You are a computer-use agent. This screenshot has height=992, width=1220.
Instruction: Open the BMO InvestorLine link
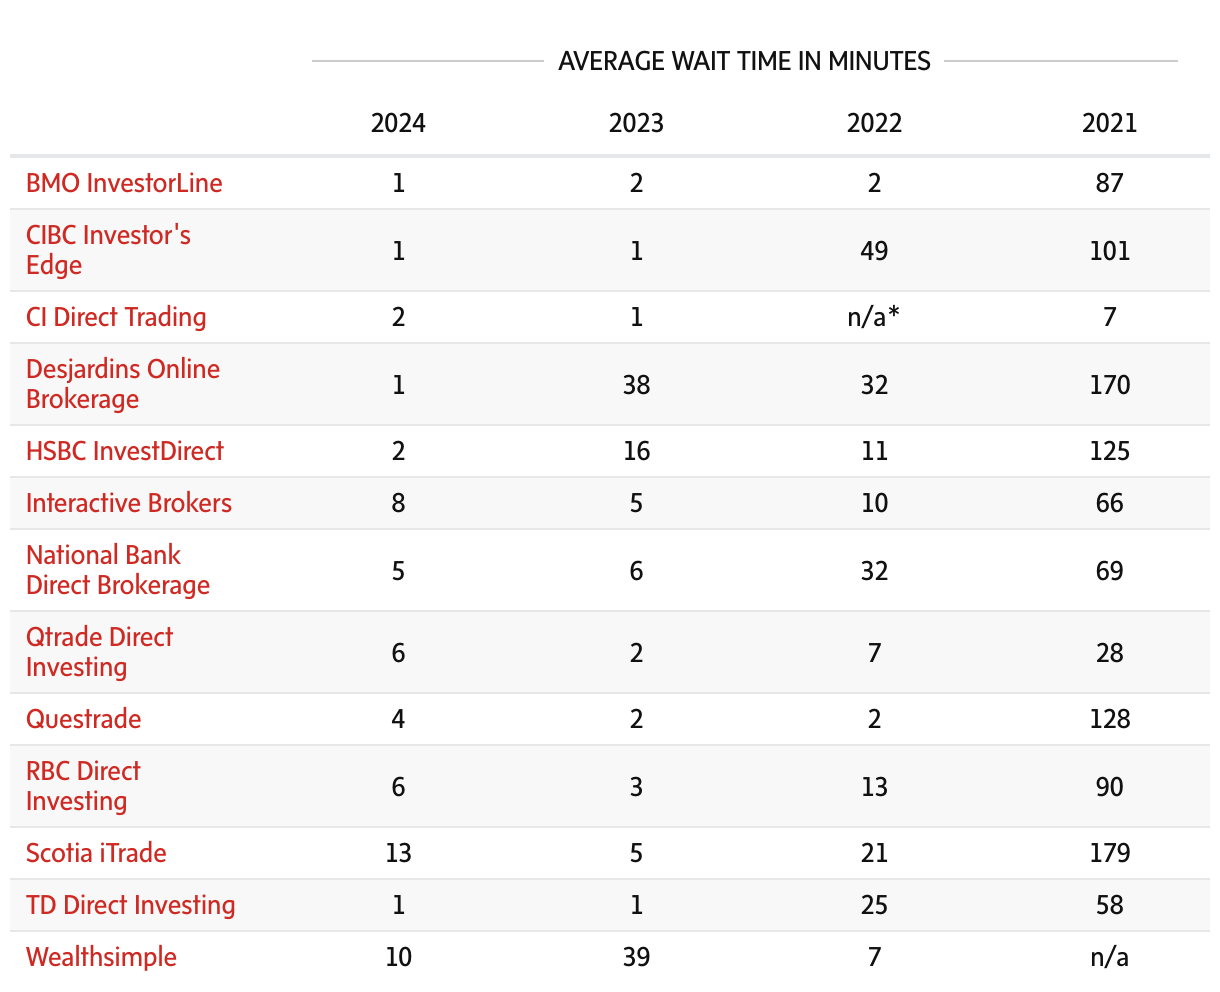pyautogui.click(x=124, y=183)
